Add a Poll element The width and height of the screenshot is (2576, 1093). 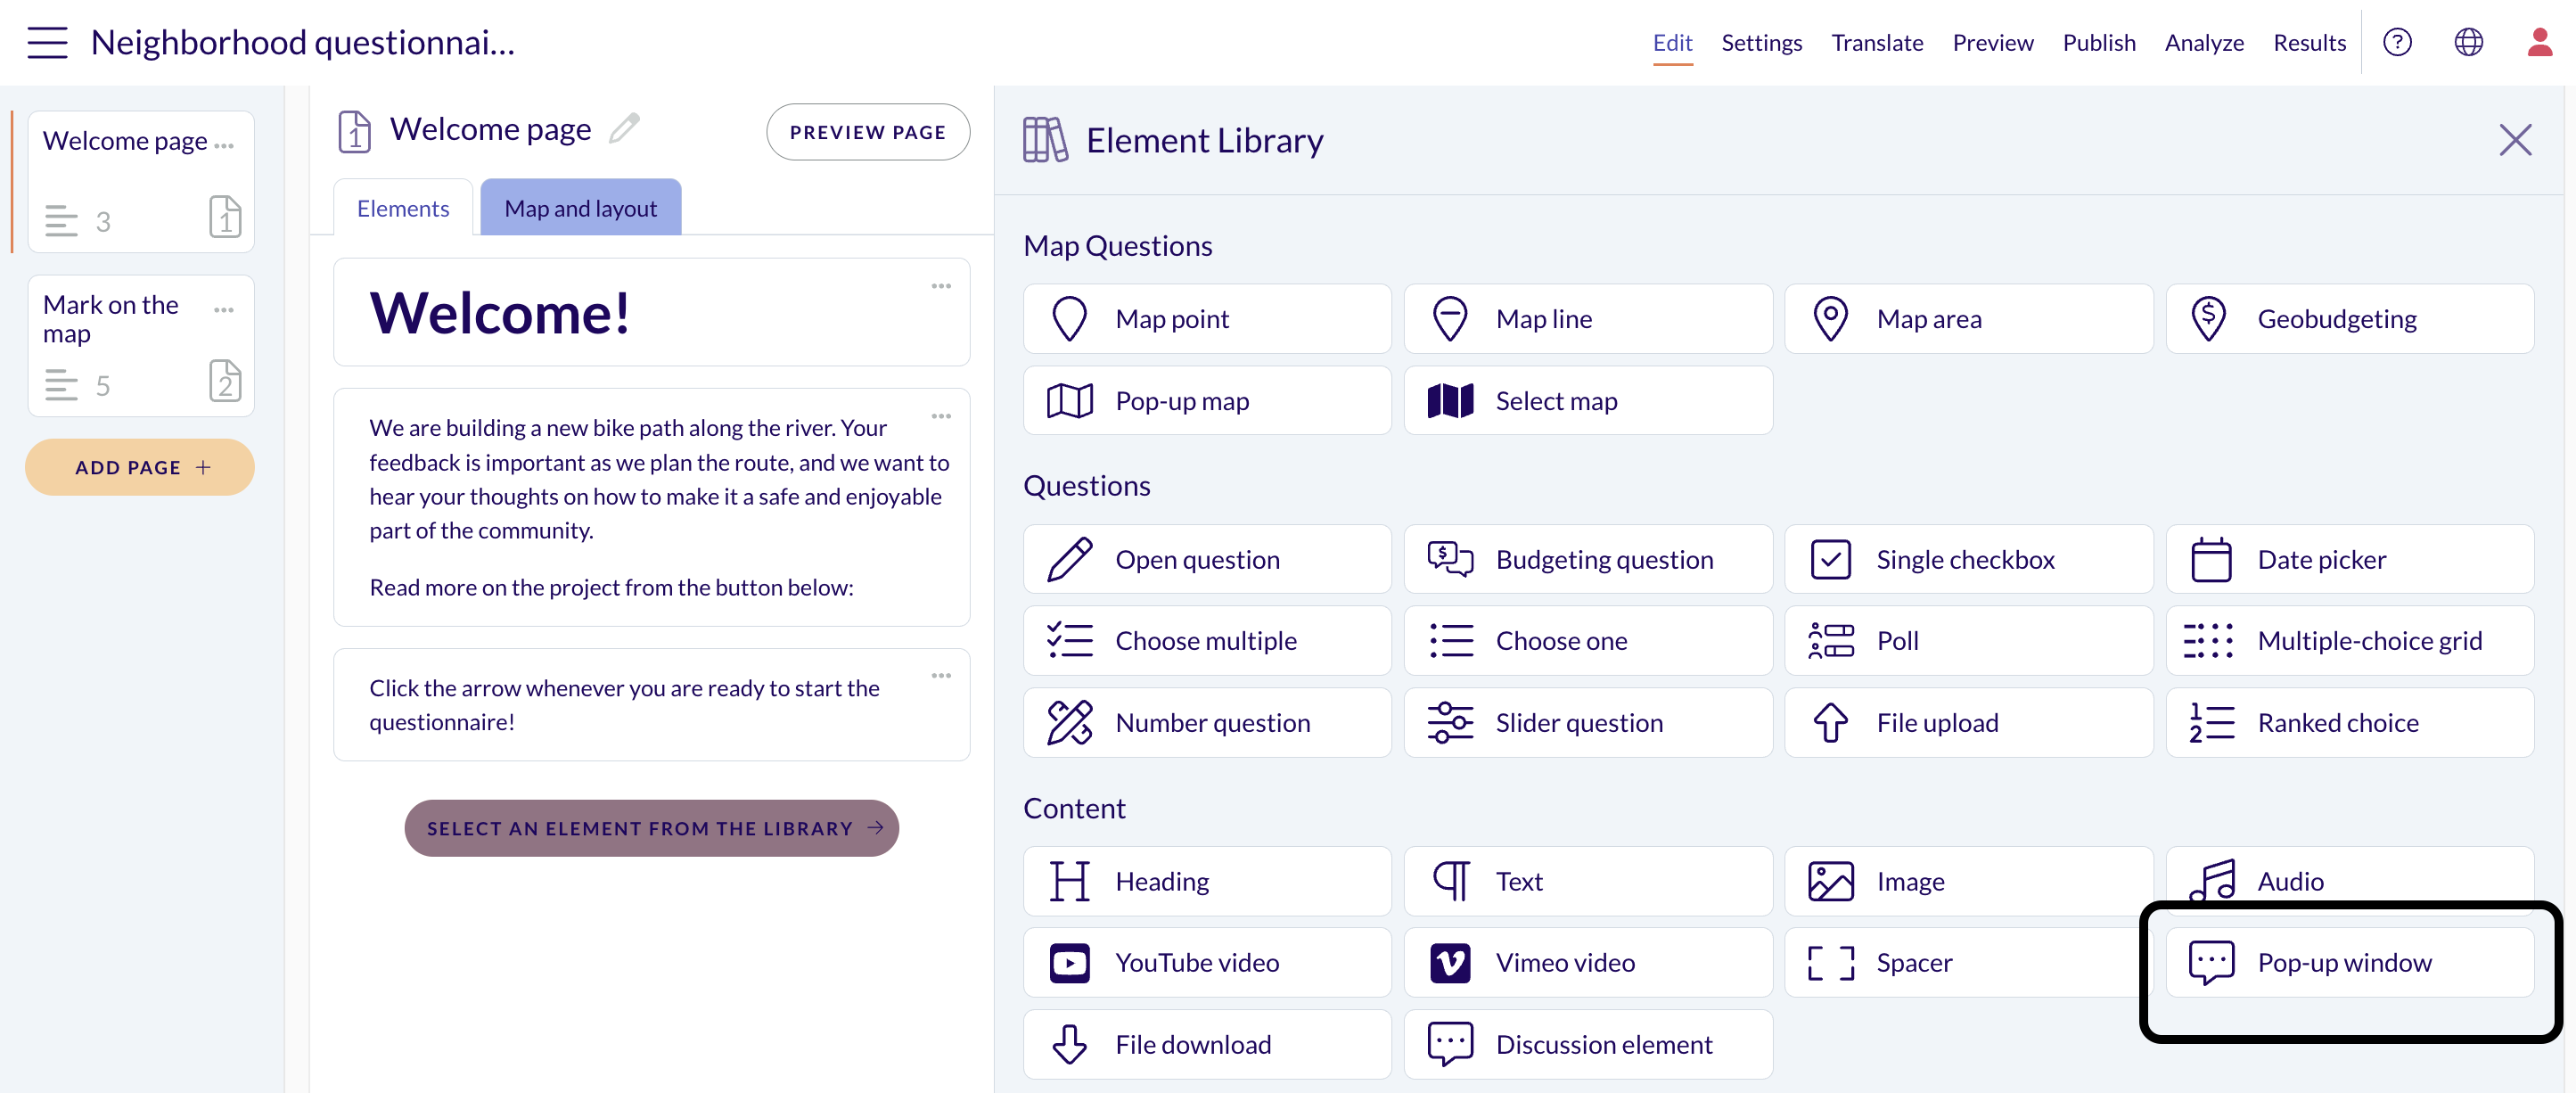(1968, 641)
